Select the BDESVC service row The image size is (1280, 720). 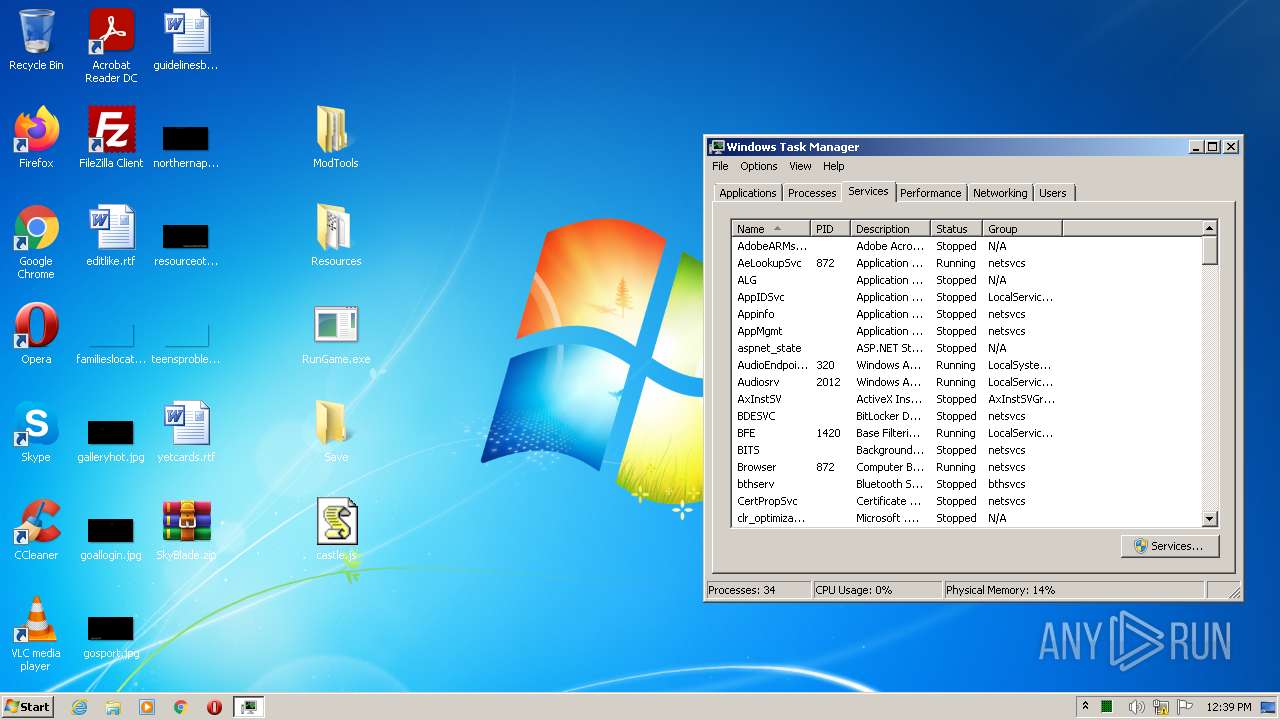point(966,416)
